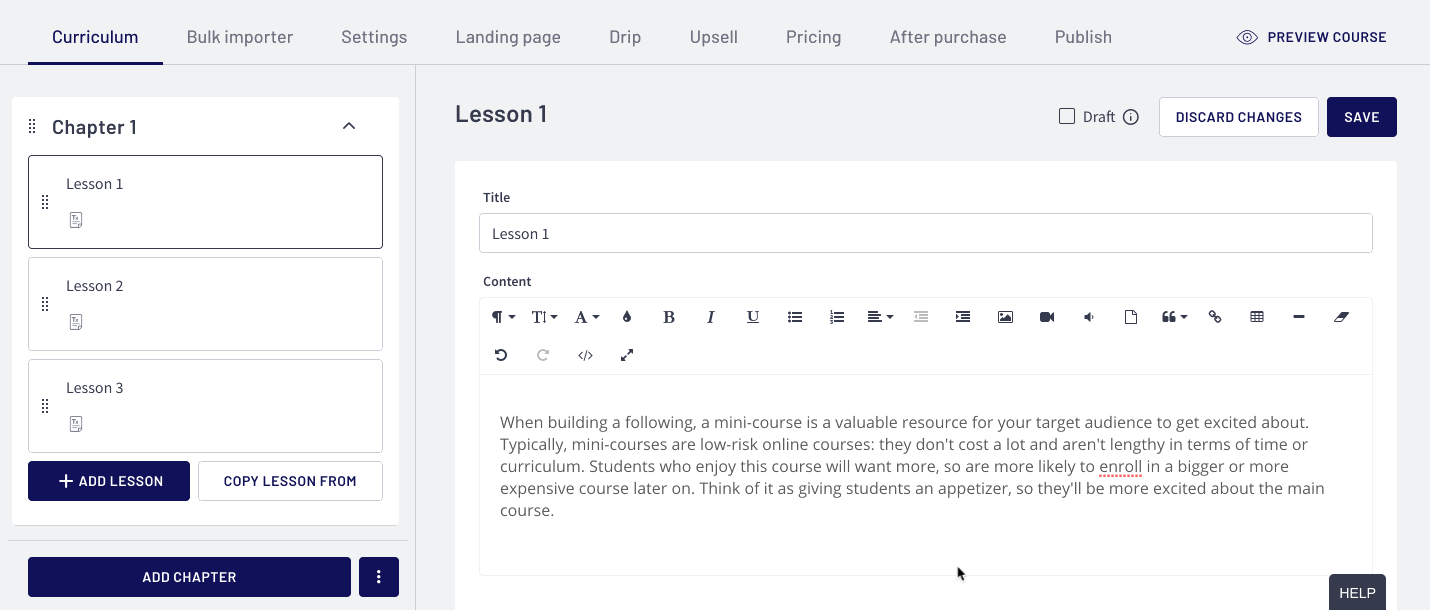1430x610 pixels.
Task: Open the text color picker
Action: pyautogui.click(x=627, y=317)
